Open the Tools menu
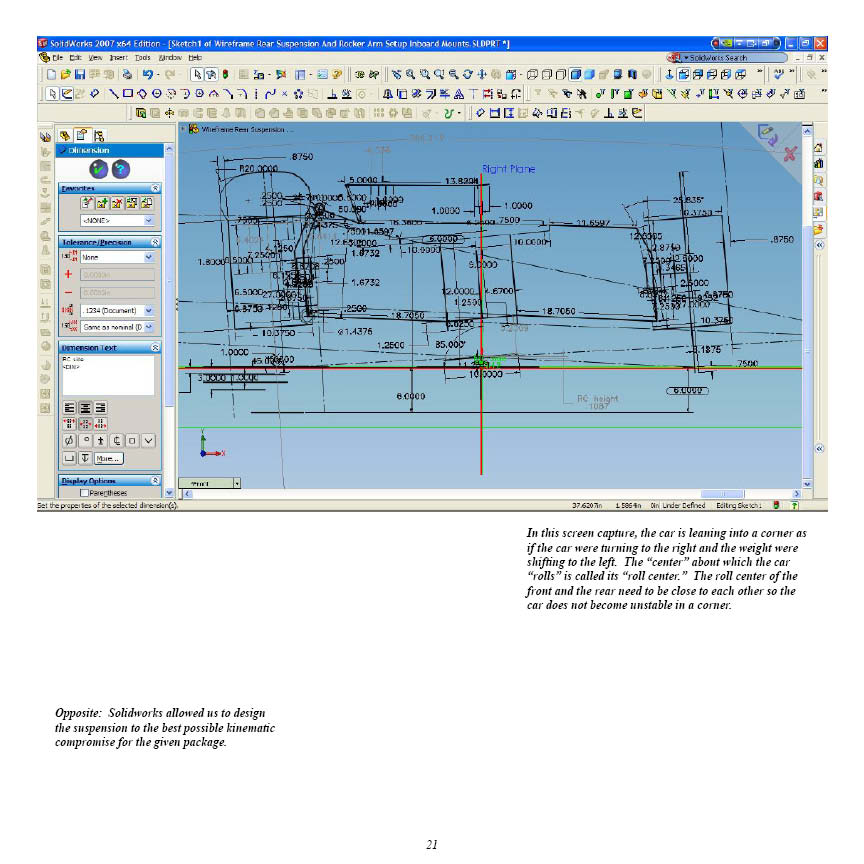The height and width of the screenshot is (864, 864). tap(144, 58)
